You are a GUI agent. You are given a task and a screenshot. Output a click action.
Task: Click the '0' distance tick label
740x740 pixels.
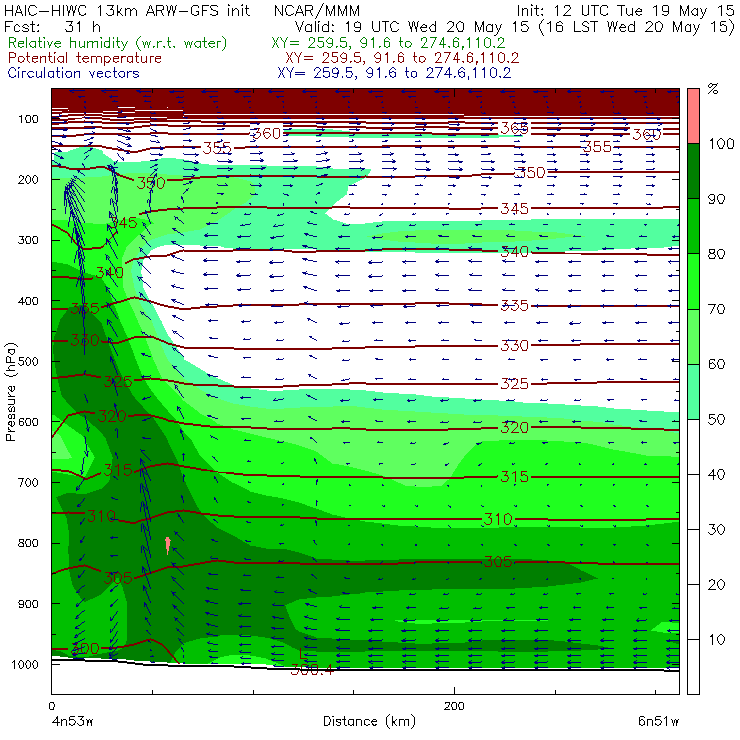click(x=52, y=706)
